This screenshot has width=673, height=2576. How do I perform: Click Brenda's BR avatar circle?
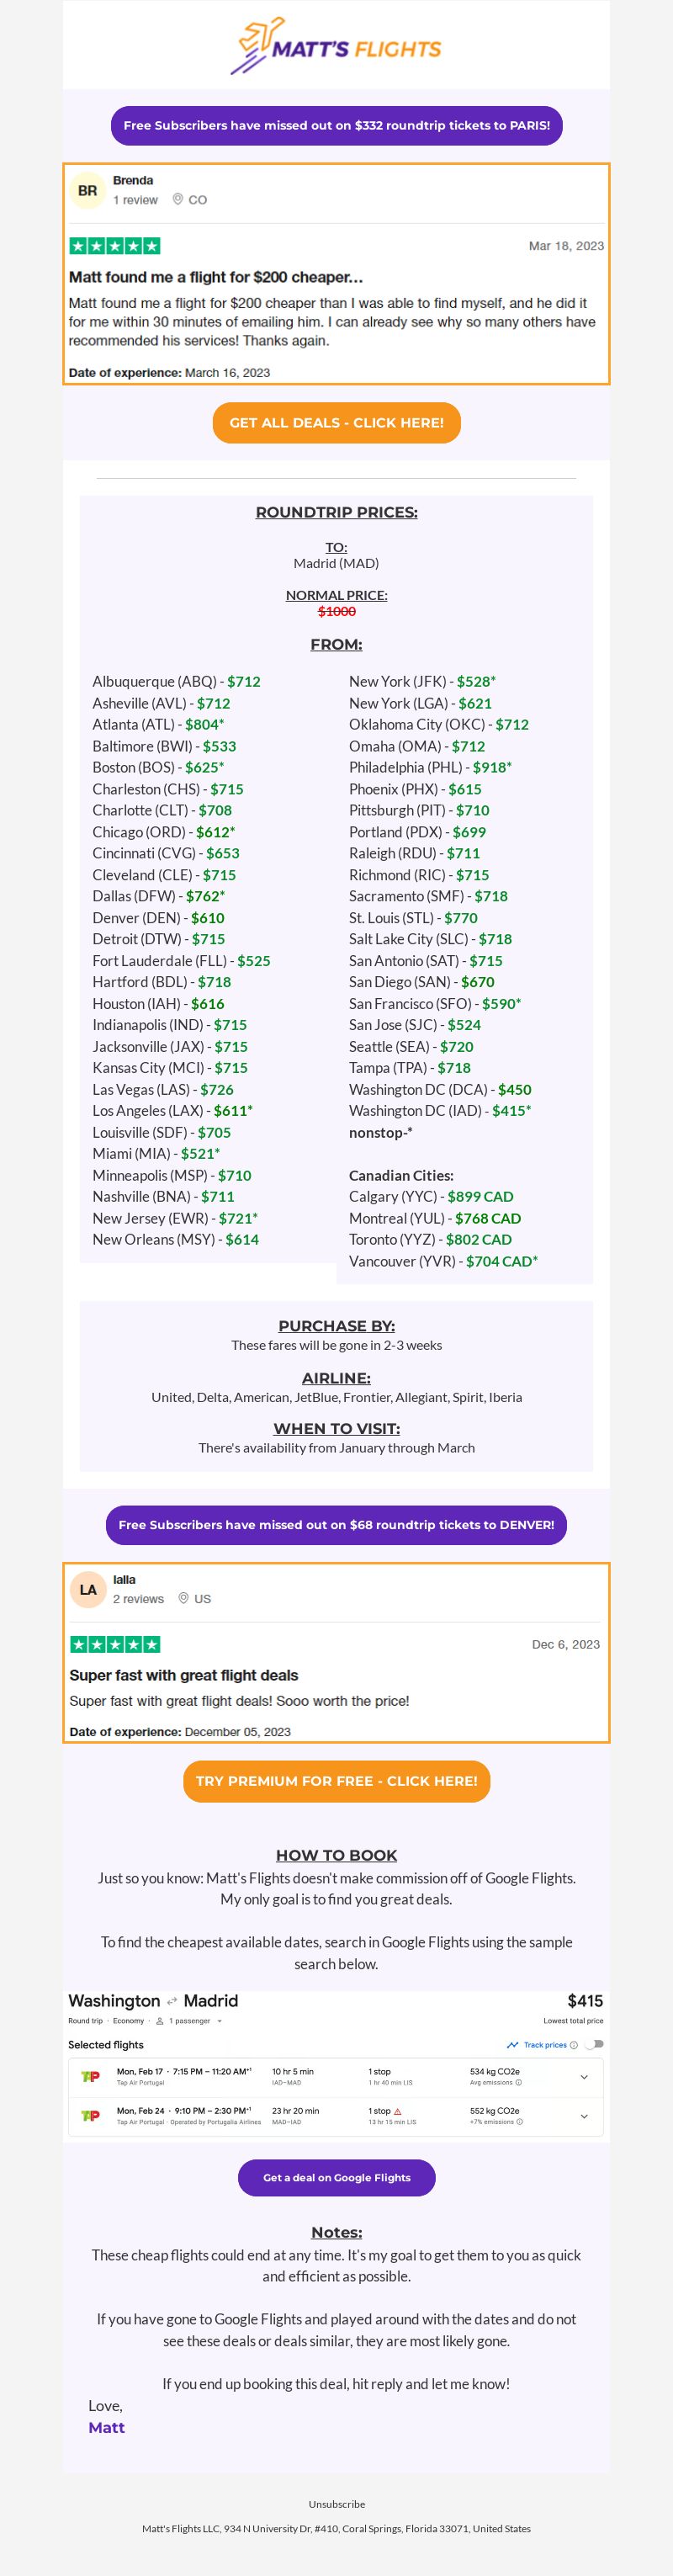88,191
